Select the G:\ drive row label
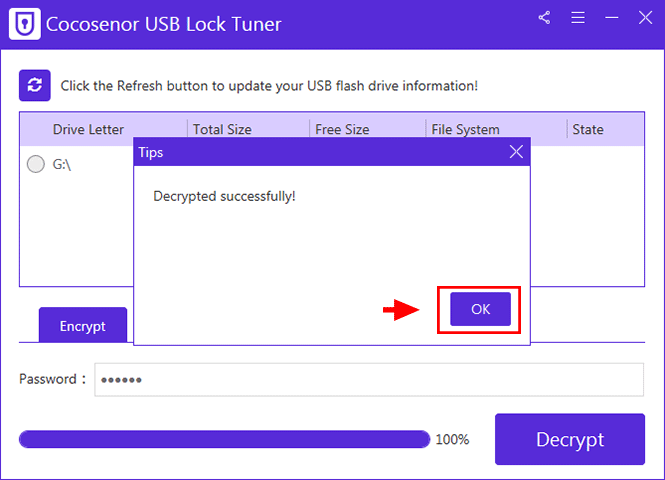The width and height of the screenshot is (665, 480). (61, 164)
